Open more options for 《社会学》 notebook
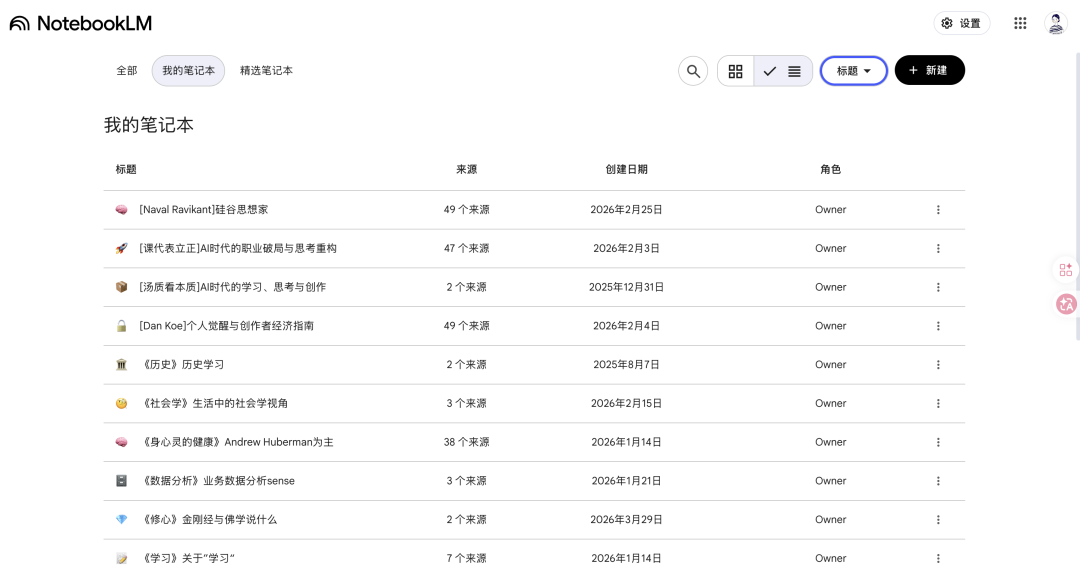The image size is (1080, 576). 937,403
